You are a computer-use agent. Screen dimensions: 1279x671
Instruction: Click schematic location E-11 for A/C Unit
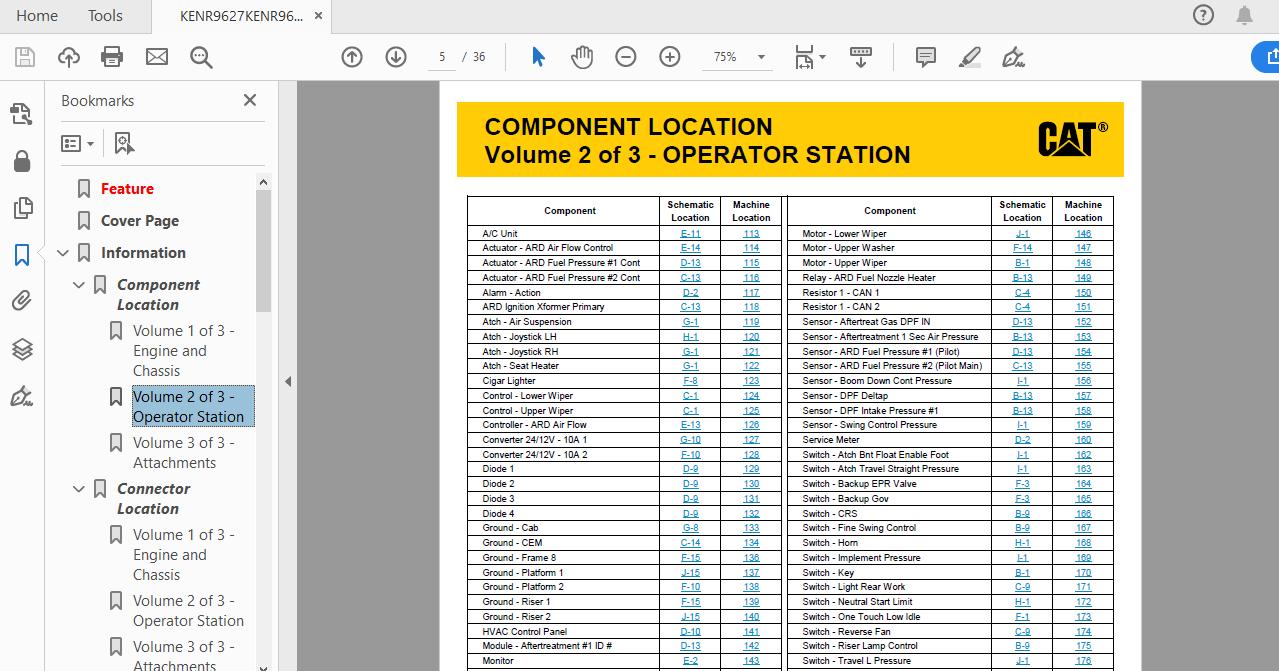point(690,234)
